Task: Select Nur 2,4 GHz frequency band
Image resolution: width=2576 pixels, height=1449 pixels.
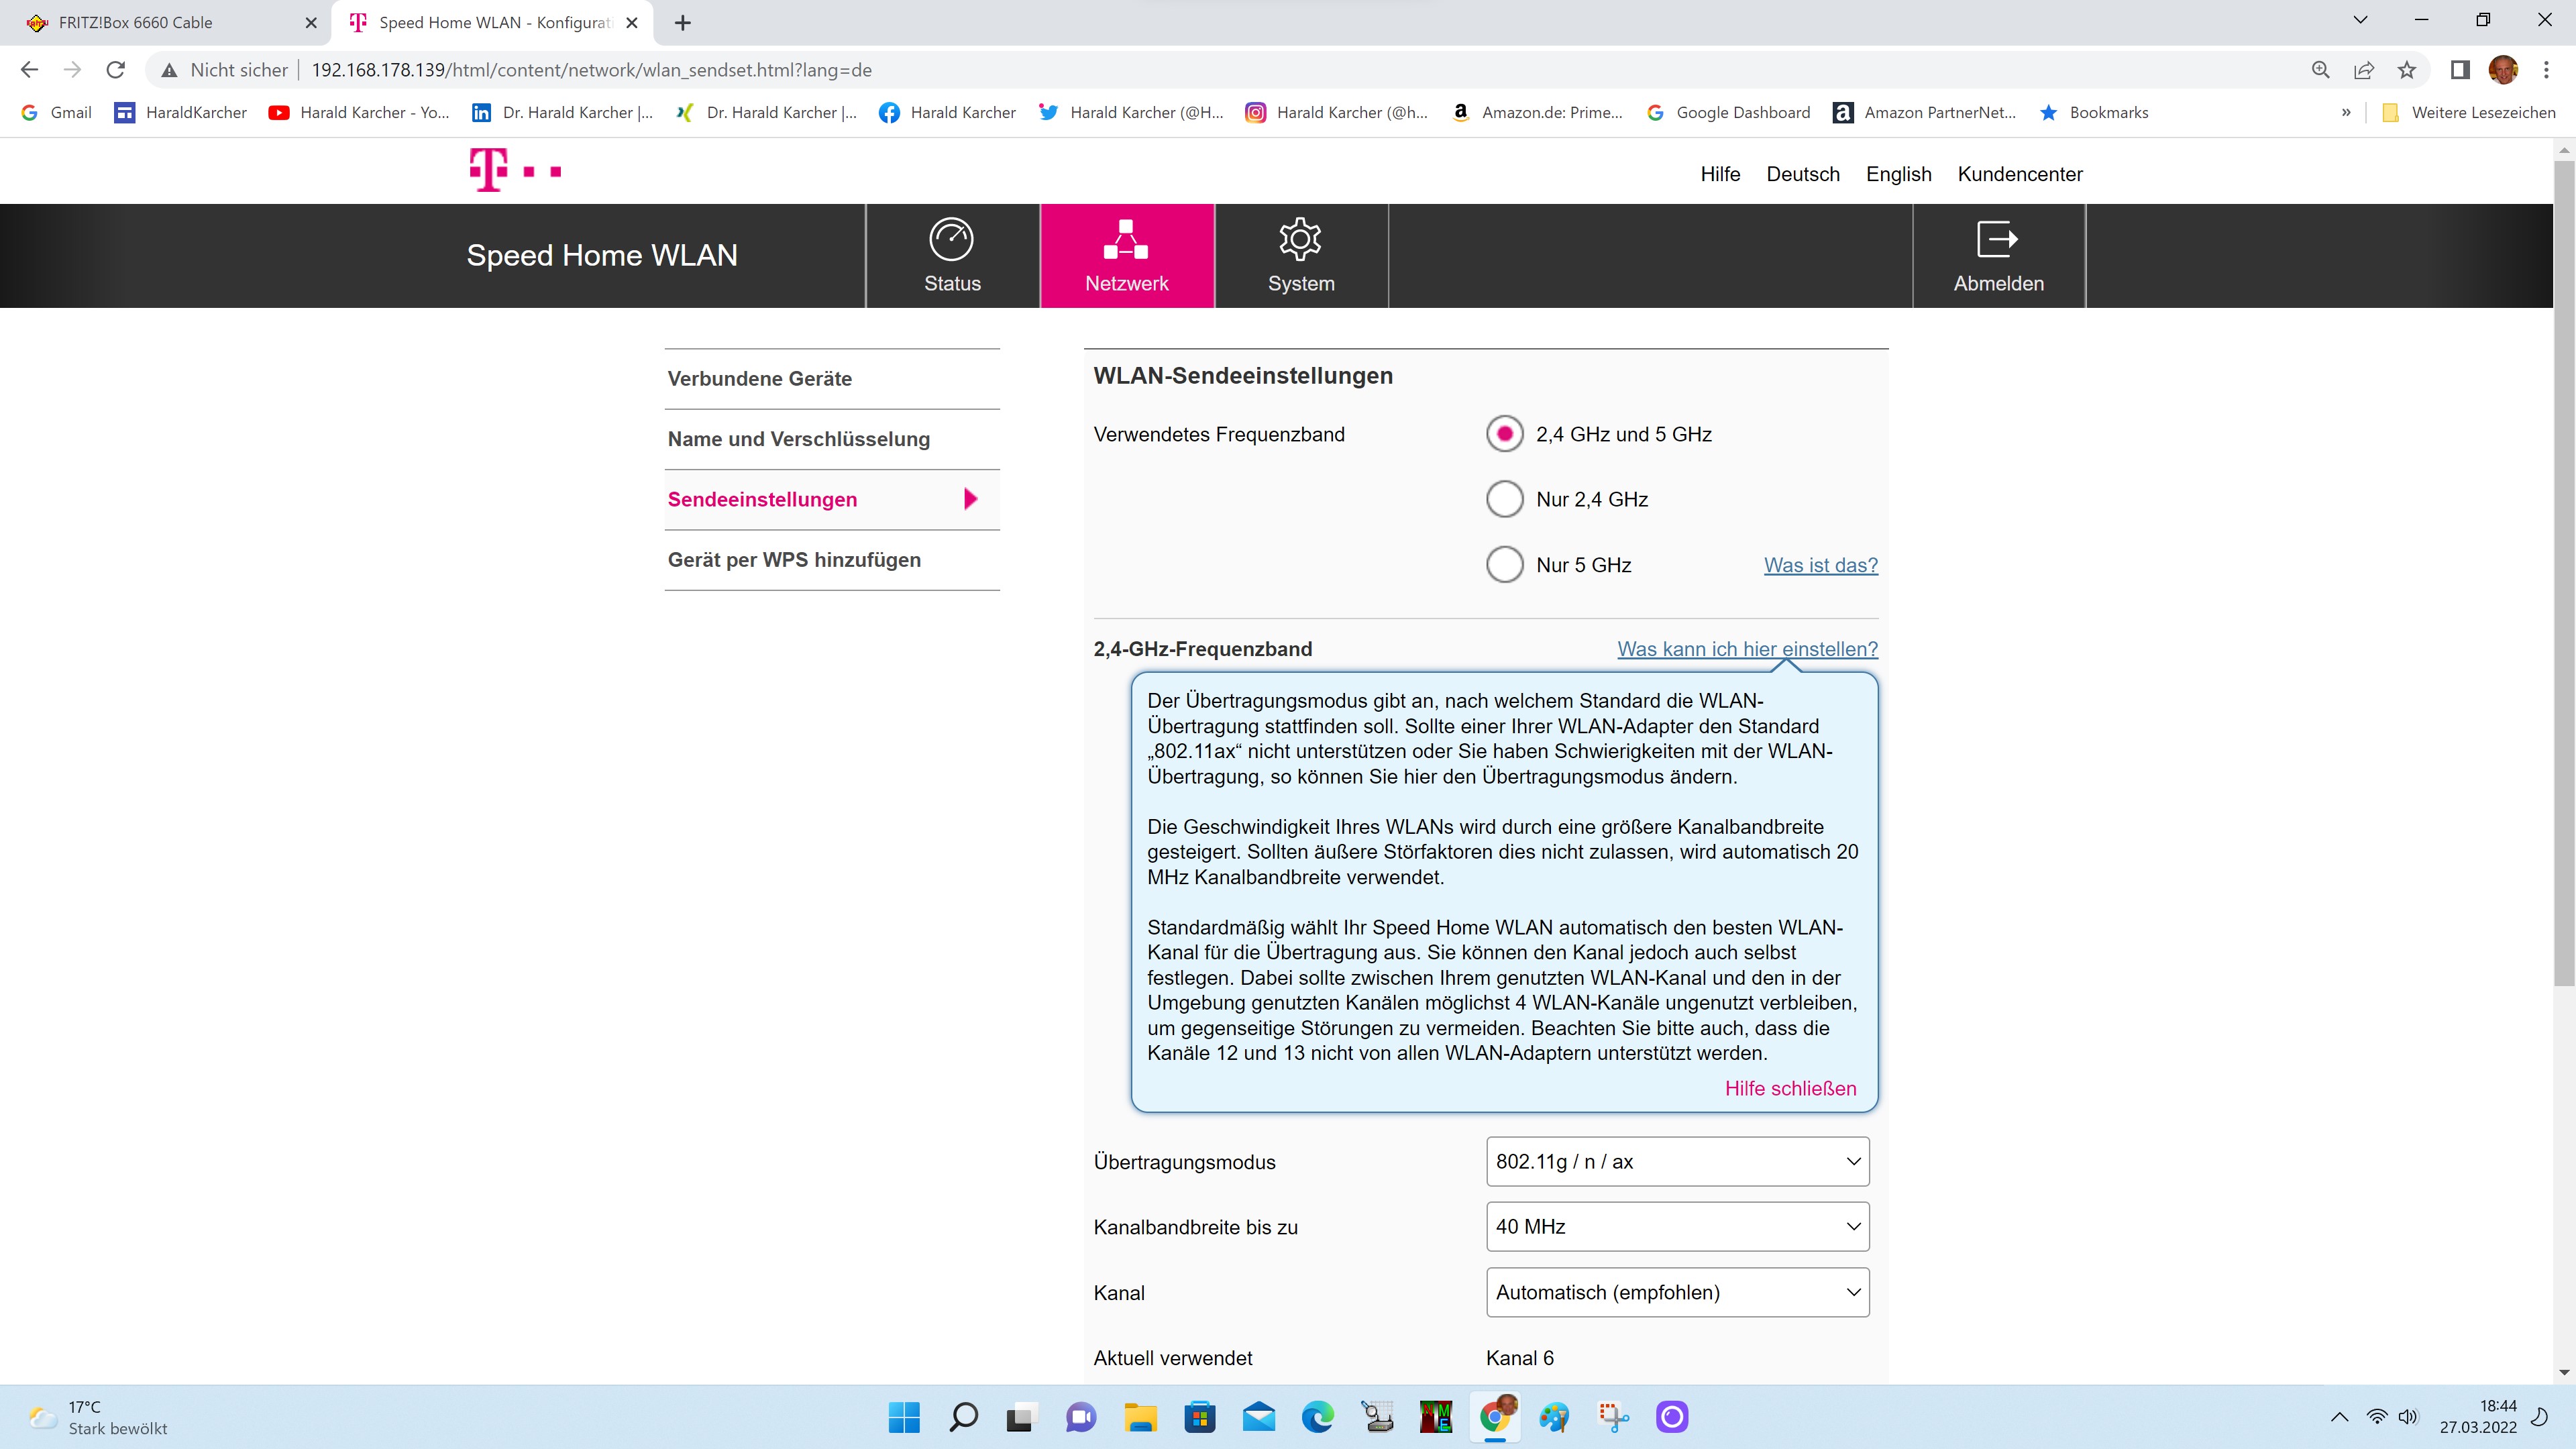Action: tap(1504, 499)
